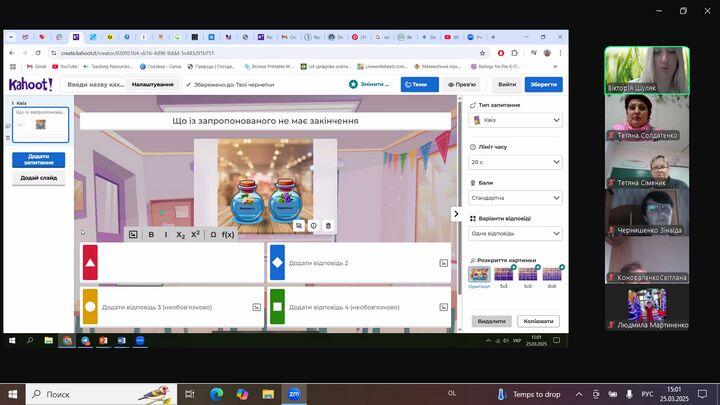Open the Ω special characters picker
This screenshot has width=720, height=405.
213,235
